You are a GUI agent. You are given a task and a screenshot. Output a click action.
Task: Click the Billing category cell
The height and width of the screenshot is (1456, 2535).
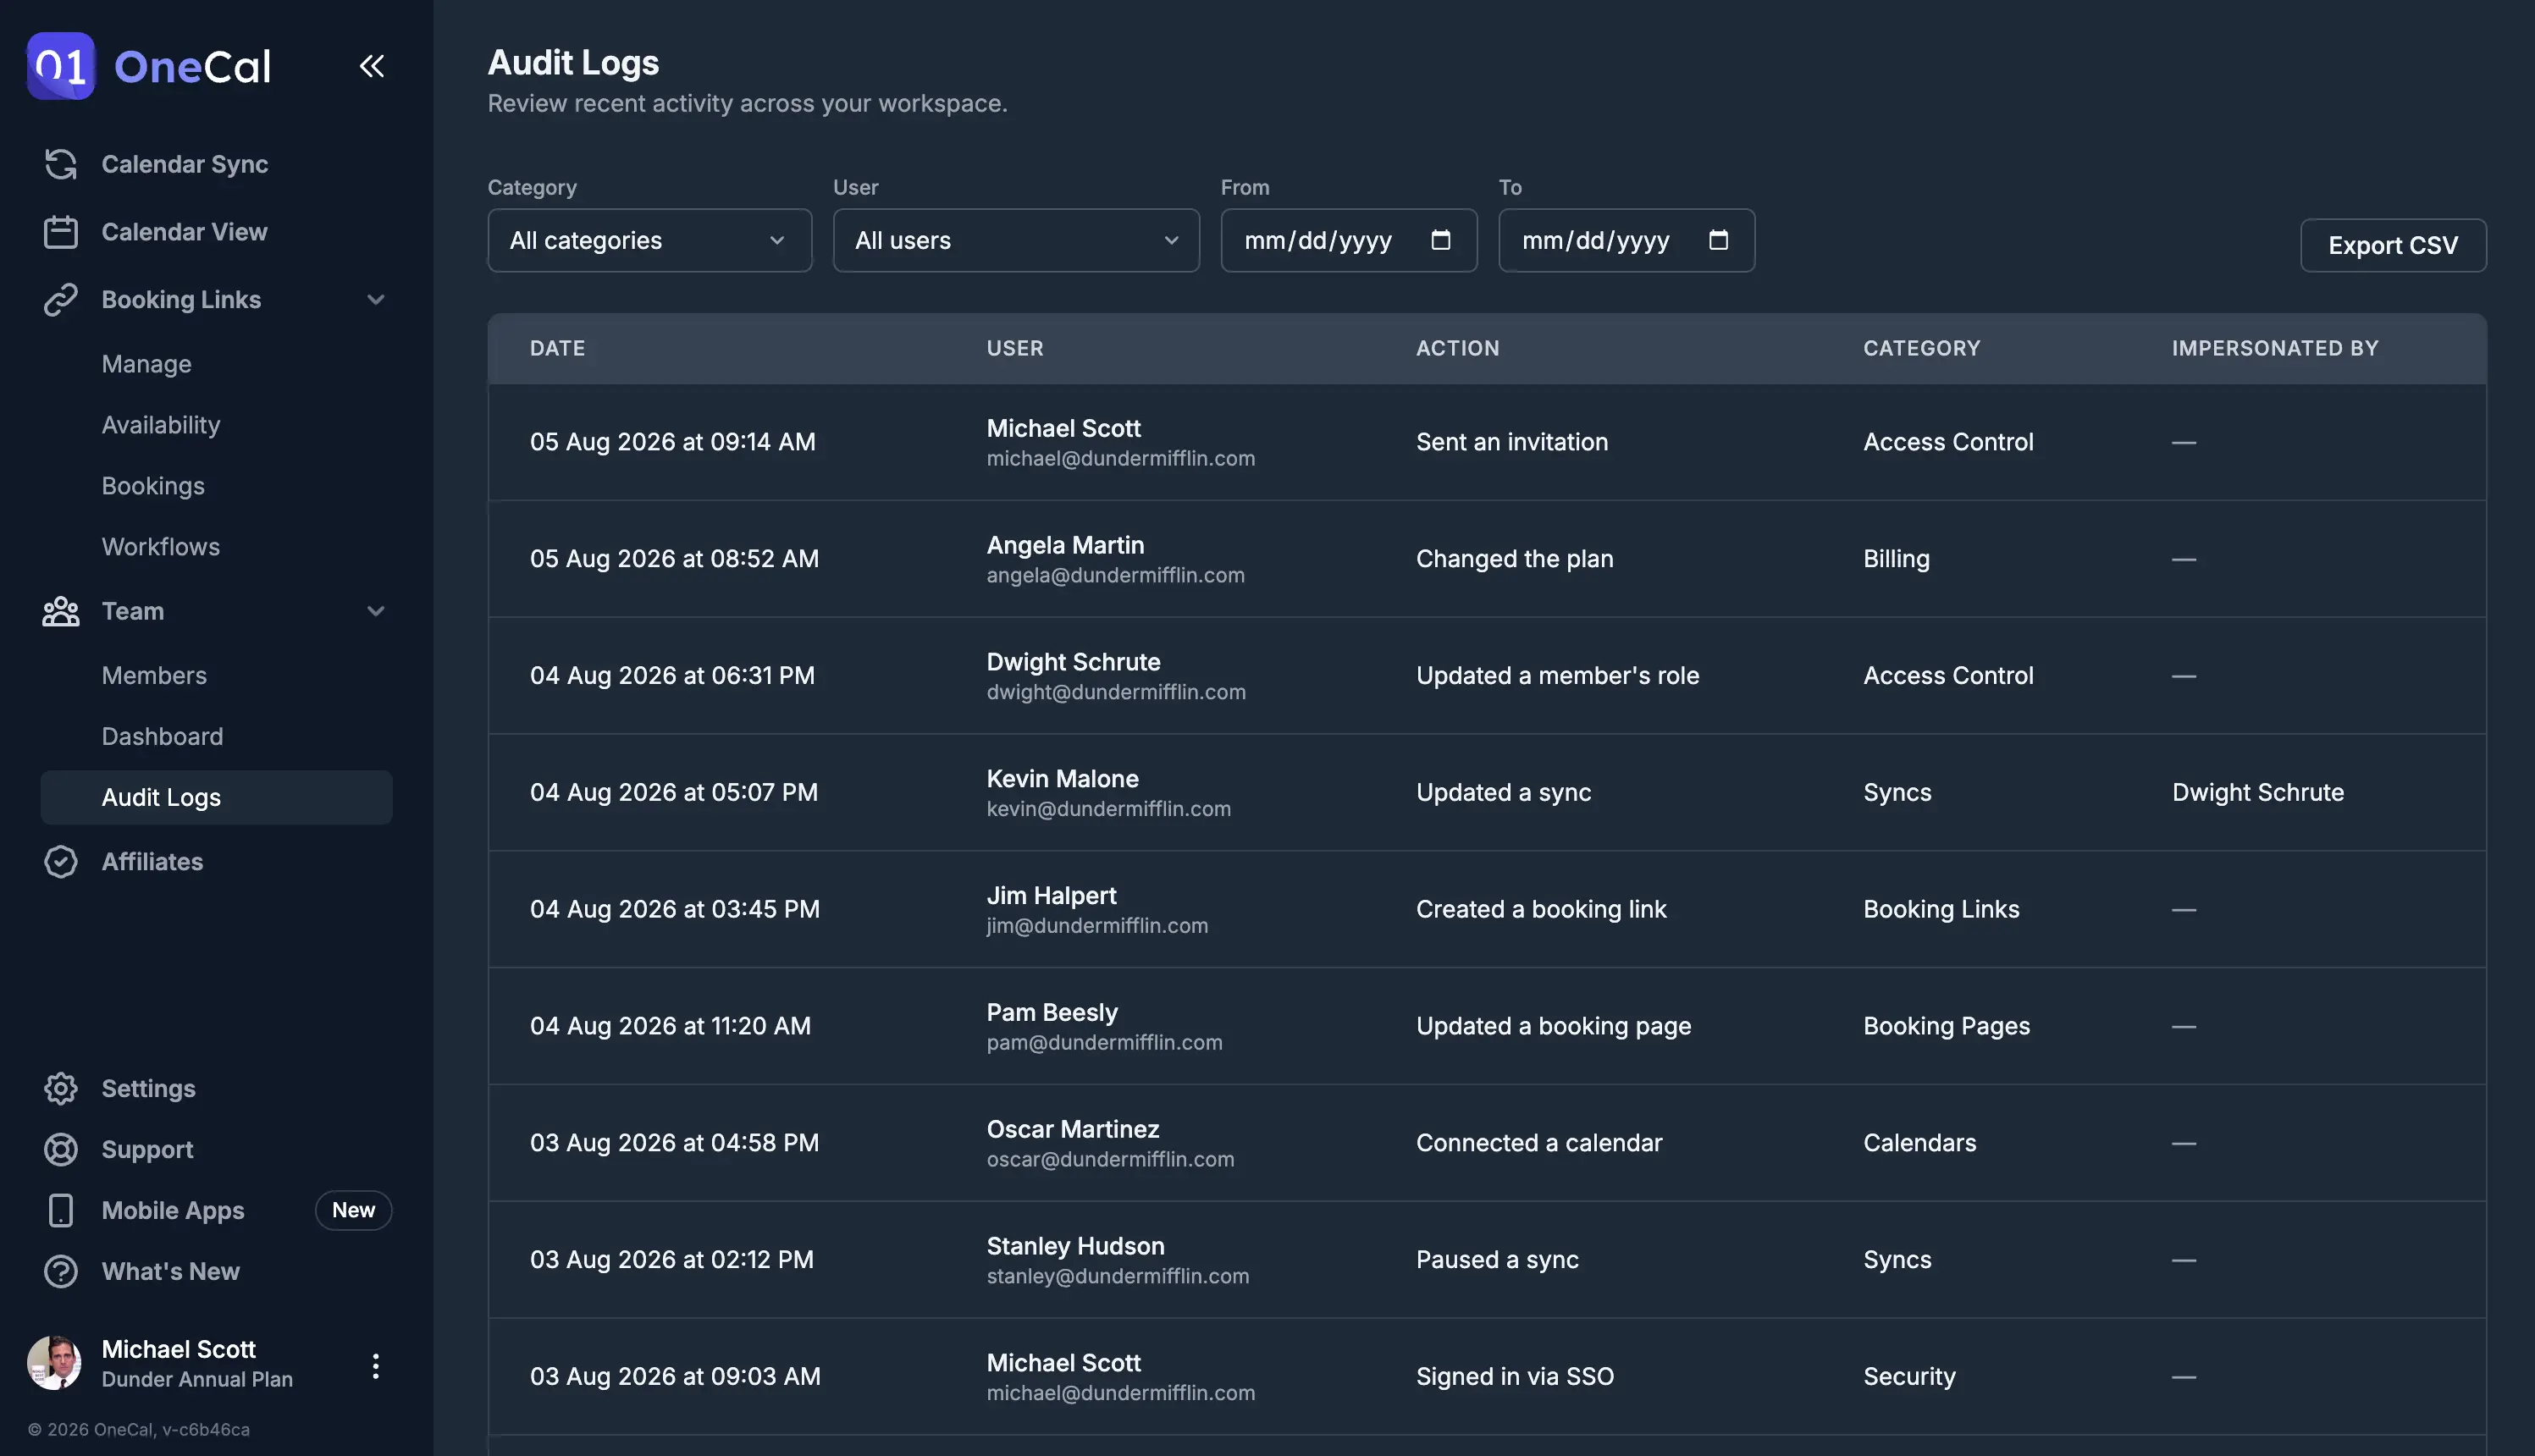tap(1896, 559)
